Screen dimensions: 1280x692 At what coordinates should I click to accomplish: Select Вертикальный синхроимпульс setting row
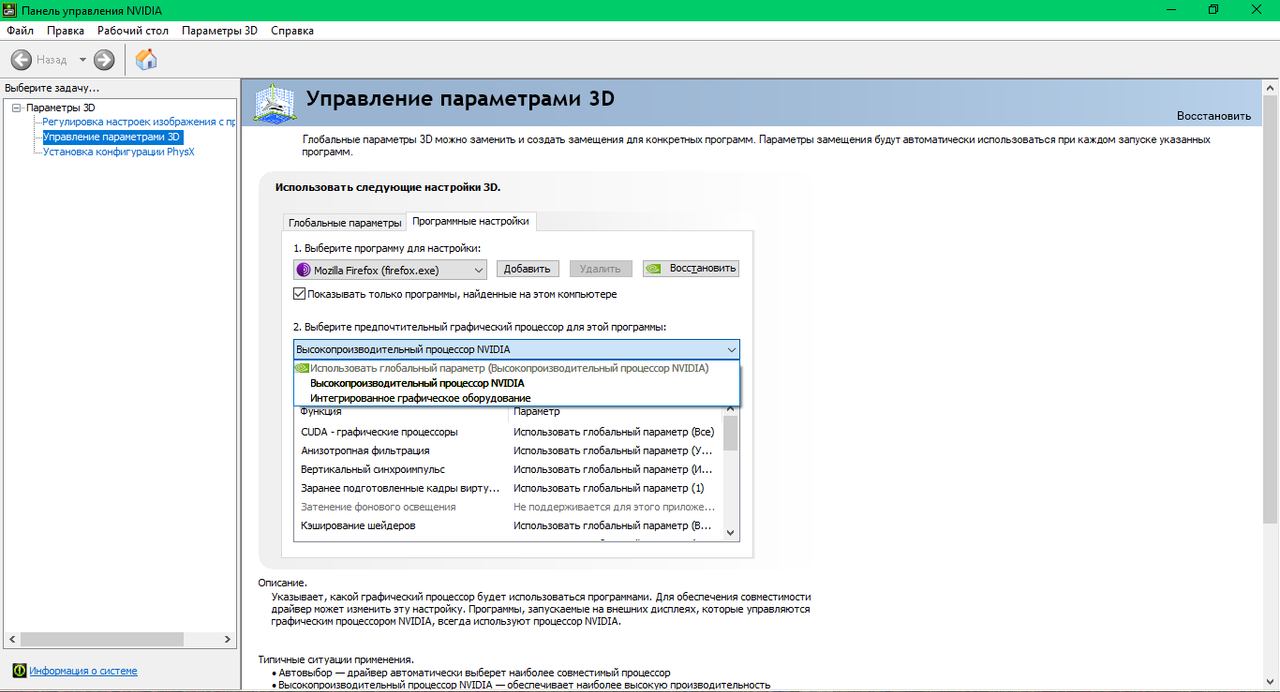point(507,469)
